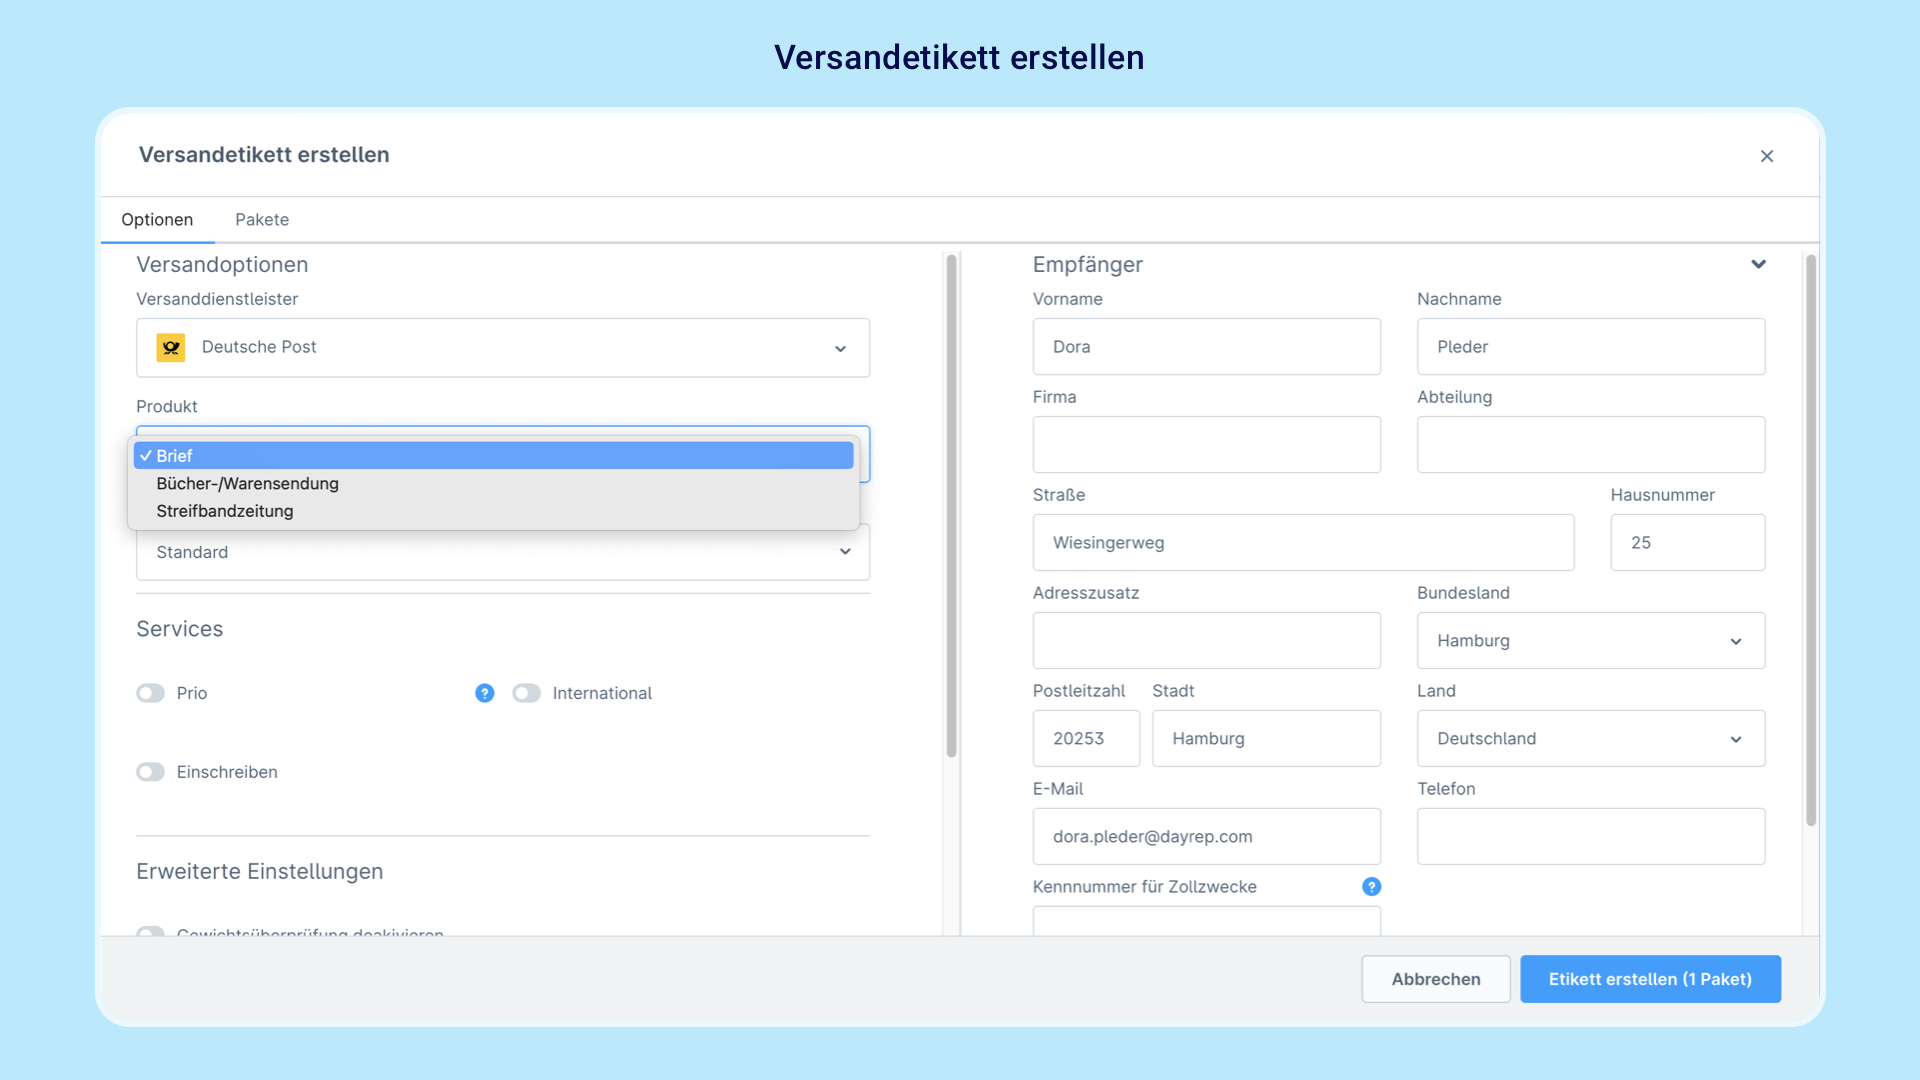The width and height of the screenshot is (1920, 1080).
Task: Choose Streifbandzeitung product option
Action: pos(494,511)
